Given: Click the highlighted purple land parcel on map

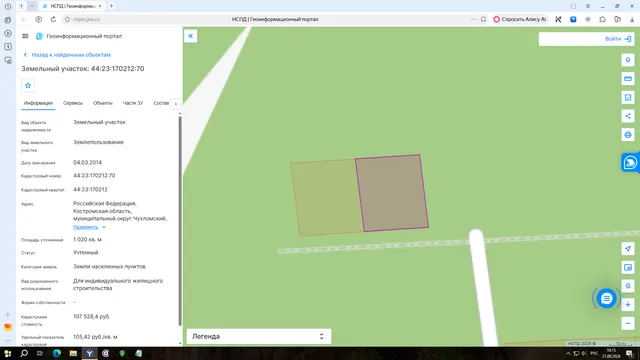Looking at the screenshot, I should tap(392, 193).
